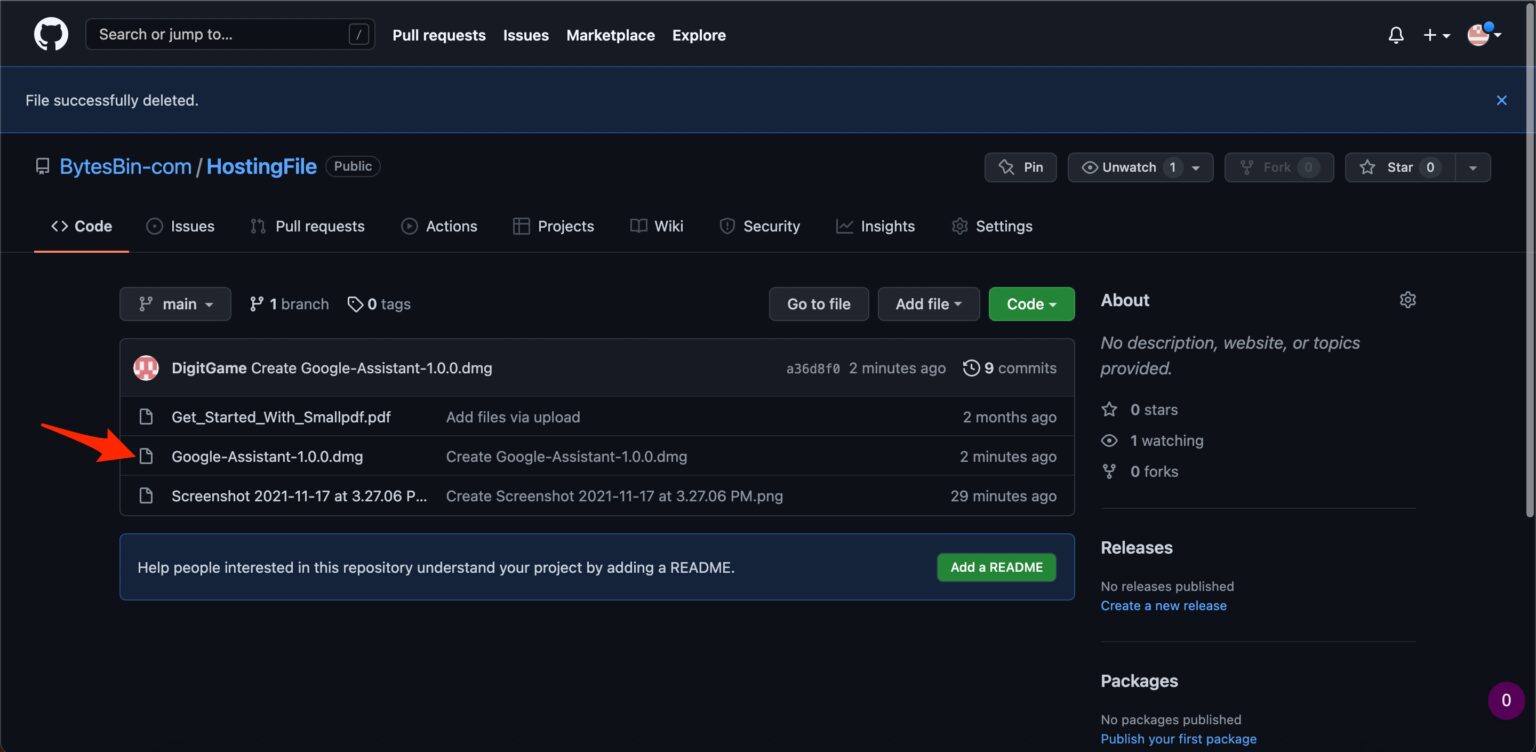The image size is (1536, 752).
Task: Open the Add file dropdown
Action: coord(928,304)
